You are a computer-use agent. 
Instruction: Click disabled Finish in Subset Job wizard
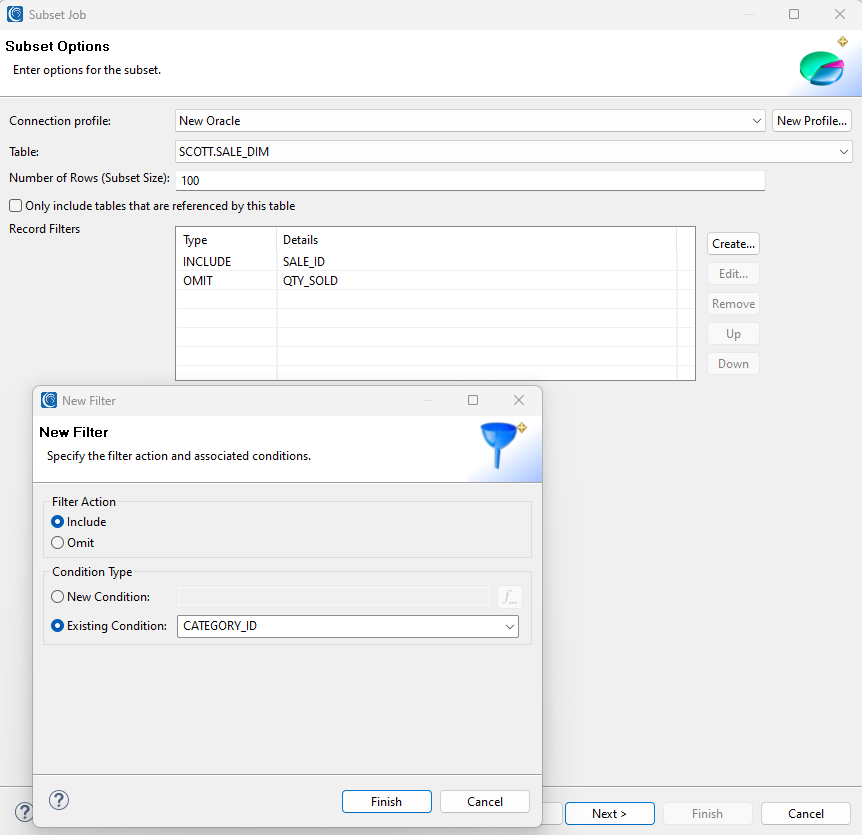coord(708,814)
